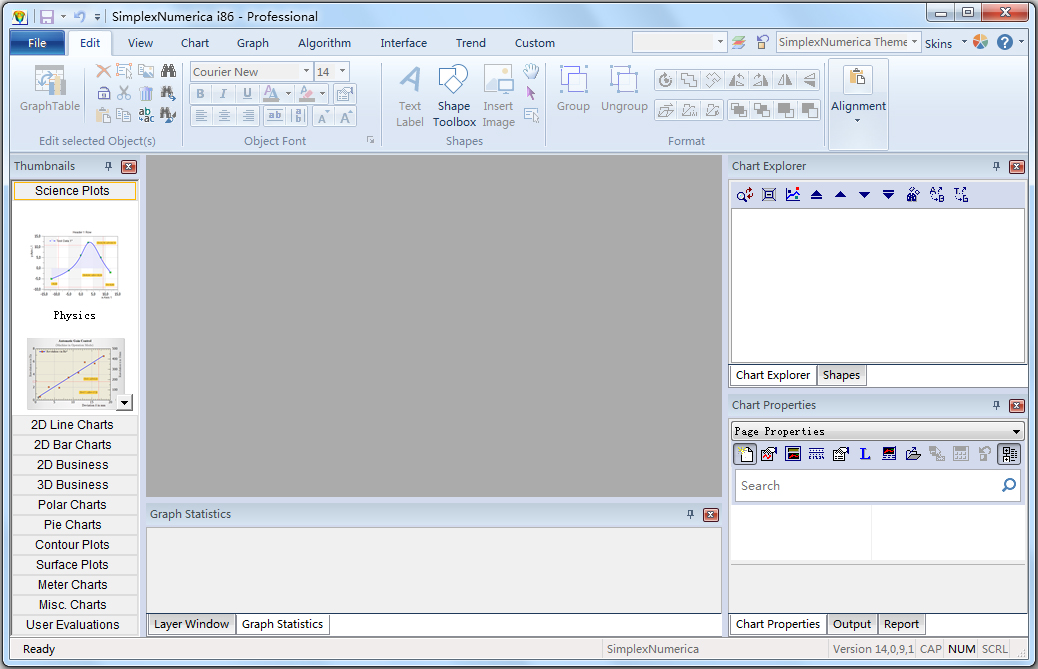Viewport: 1038px width, 669px height.
Task: Expand the thumbnails list down arrow
Action: tap(124, 402)
